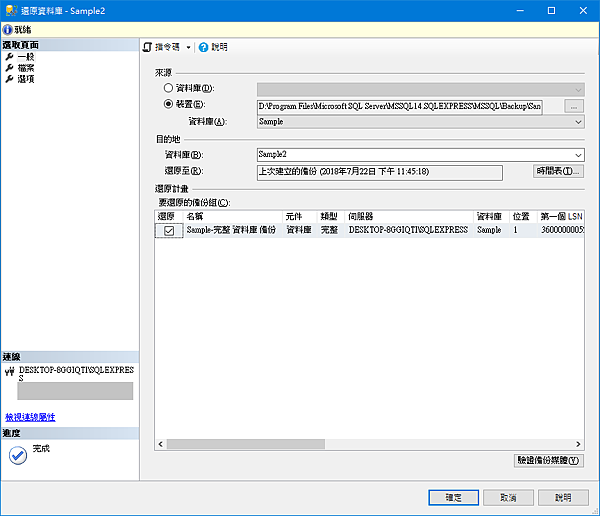The image size is (600, 516).
Task: Click the blue help question mark icon
Action: tap(204, 47)
